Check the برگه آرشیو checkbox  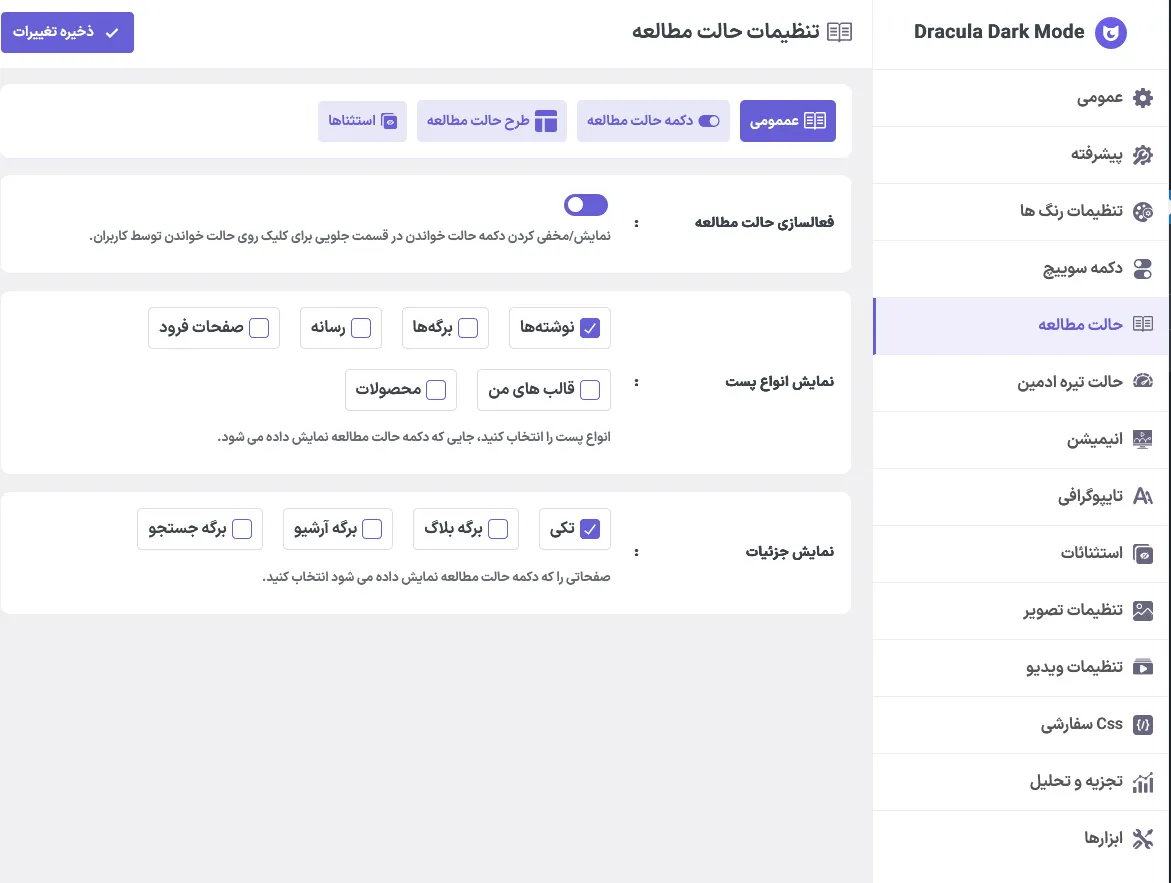point(372,529)
